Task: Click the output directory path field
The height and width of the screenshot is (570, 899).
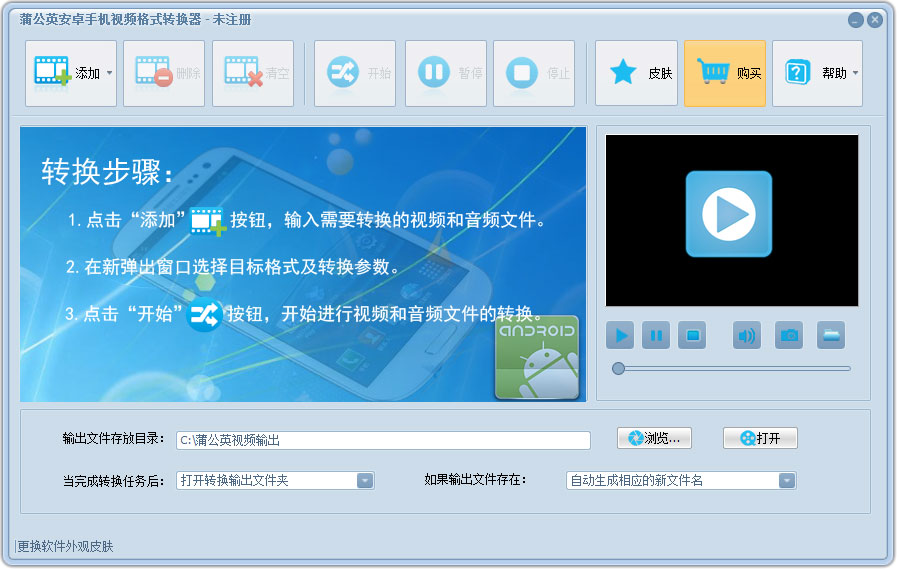Action: (x=383, y=440)
